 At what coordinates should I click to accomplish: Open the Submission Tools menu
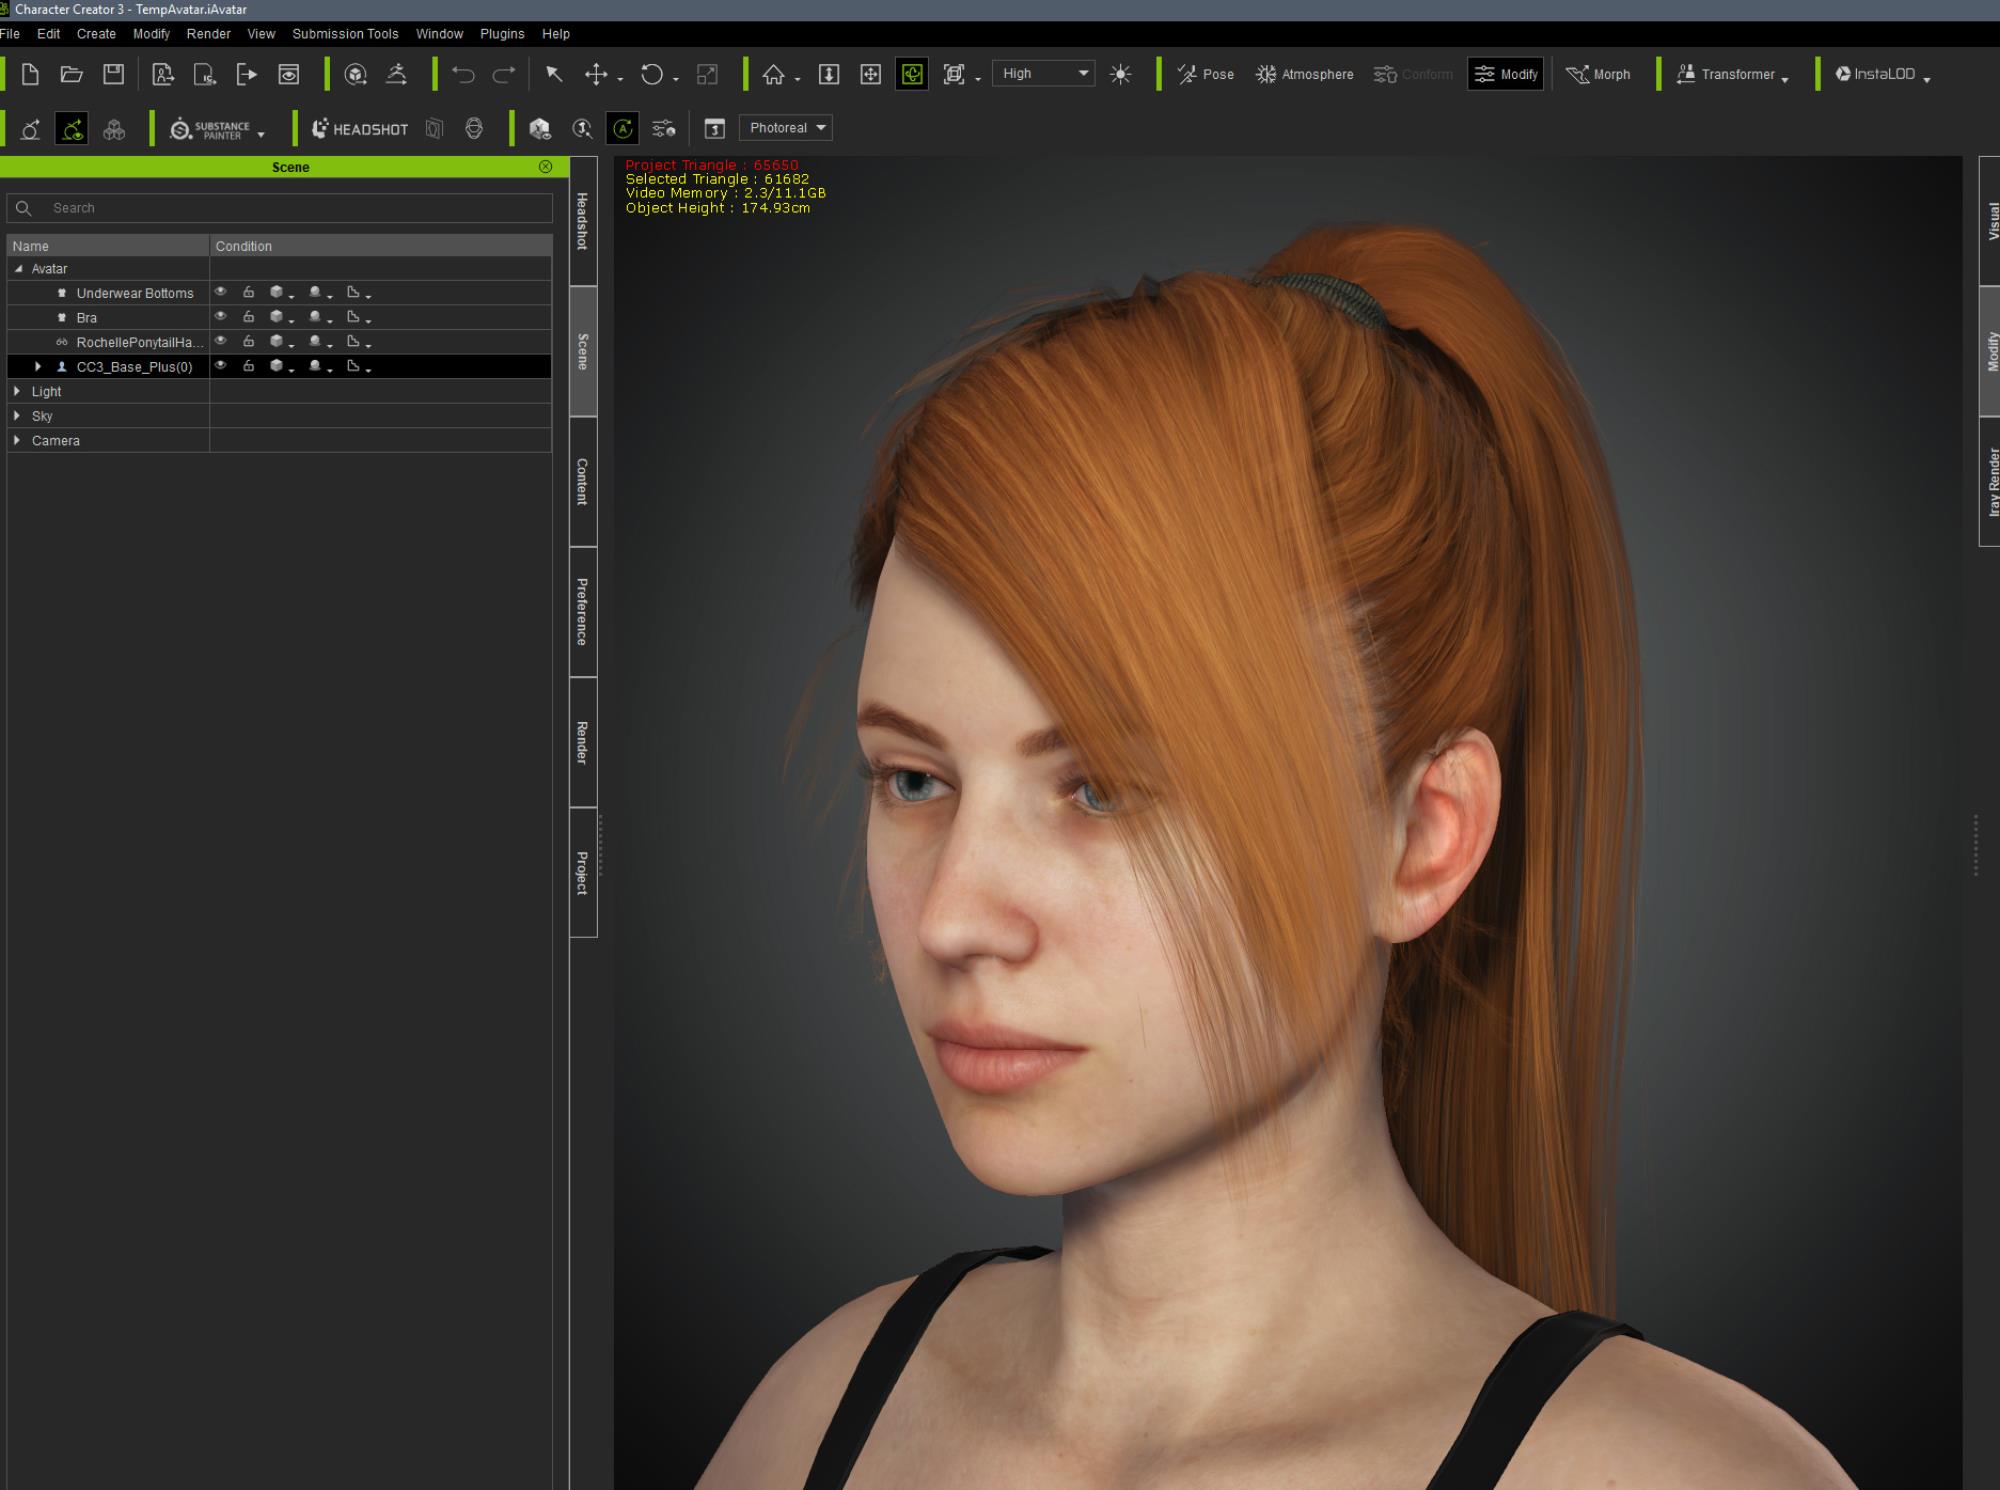345,33
